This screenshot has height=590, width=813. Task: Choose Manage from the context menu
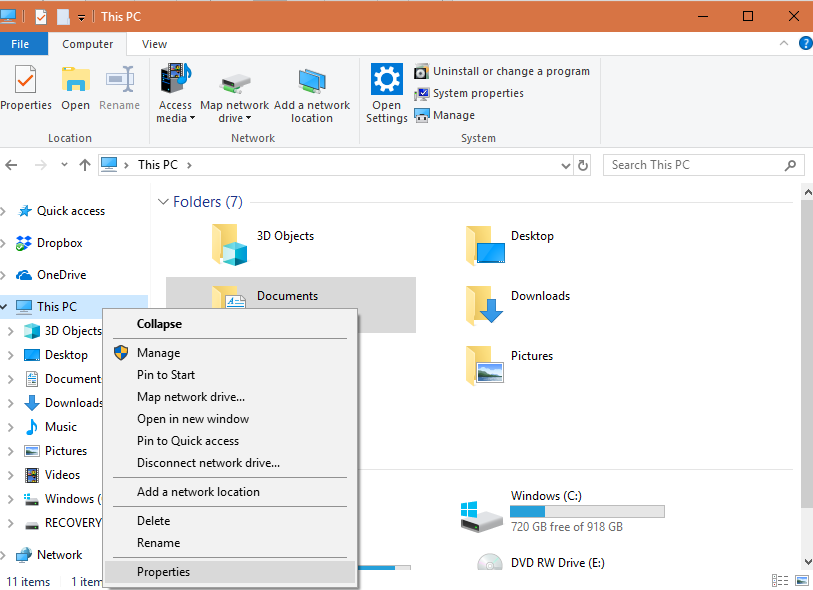click(230, 353)
